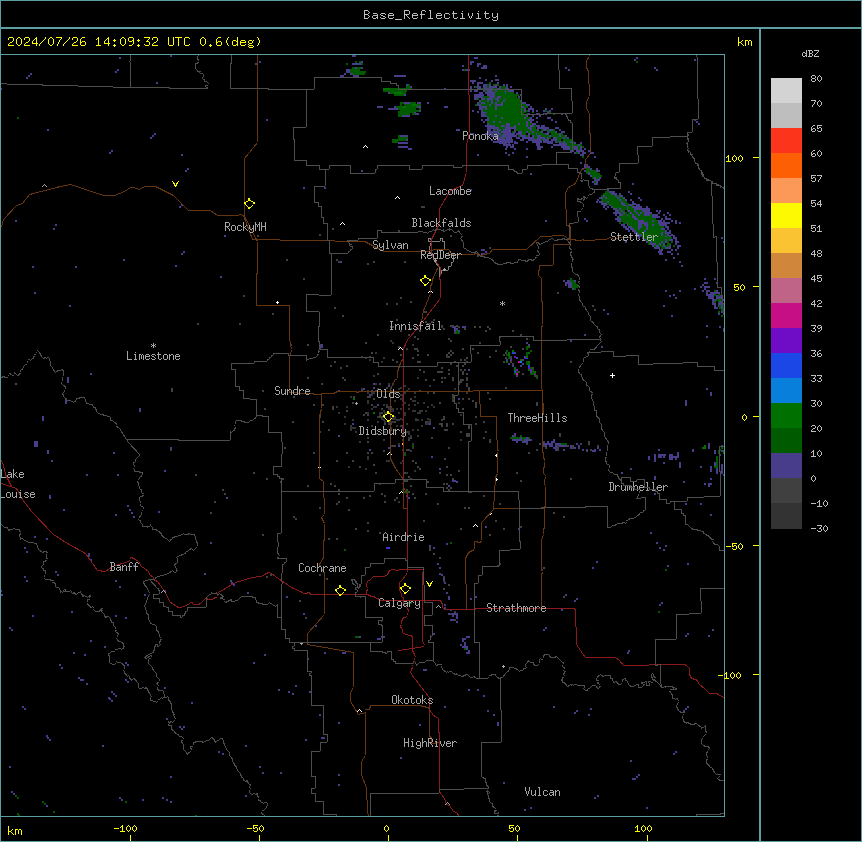This screenshot has width=862, height=842.
Task: Click the yellow diamond marker south of RedDeer
Action: (425, 280)
